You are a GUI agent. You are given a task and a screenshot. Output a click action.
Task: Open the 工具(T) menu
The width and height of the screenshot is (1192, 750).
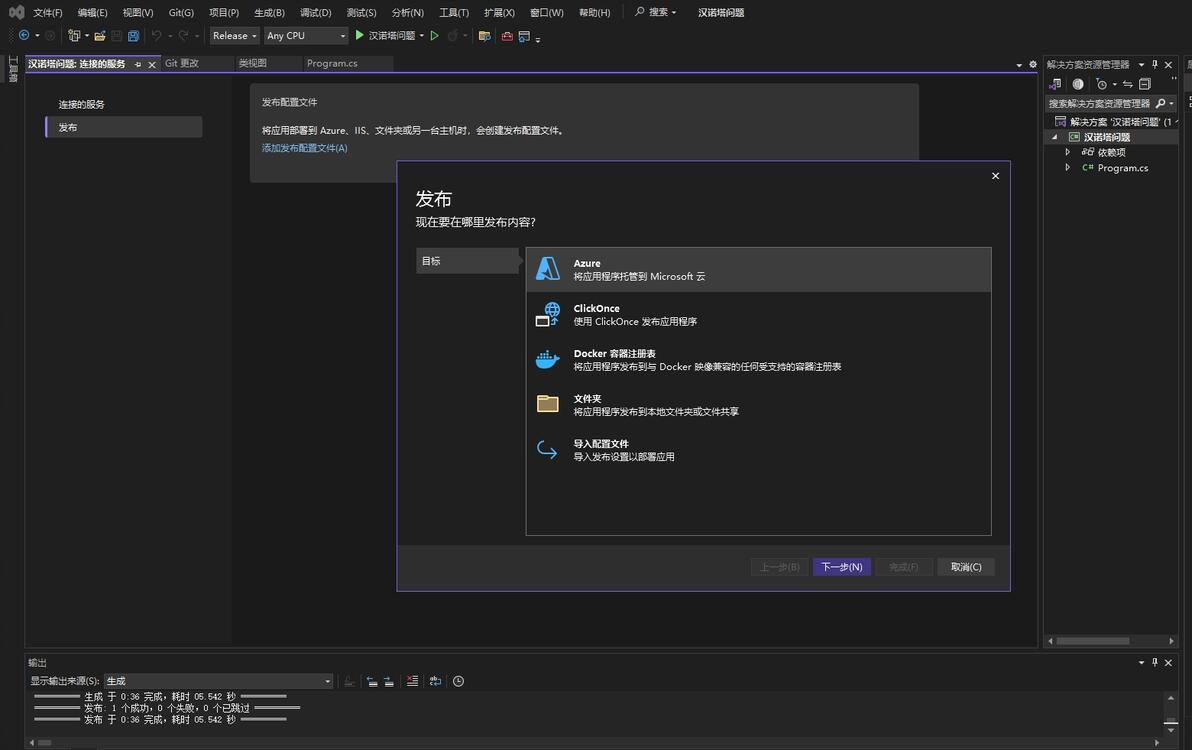(454, 13)
